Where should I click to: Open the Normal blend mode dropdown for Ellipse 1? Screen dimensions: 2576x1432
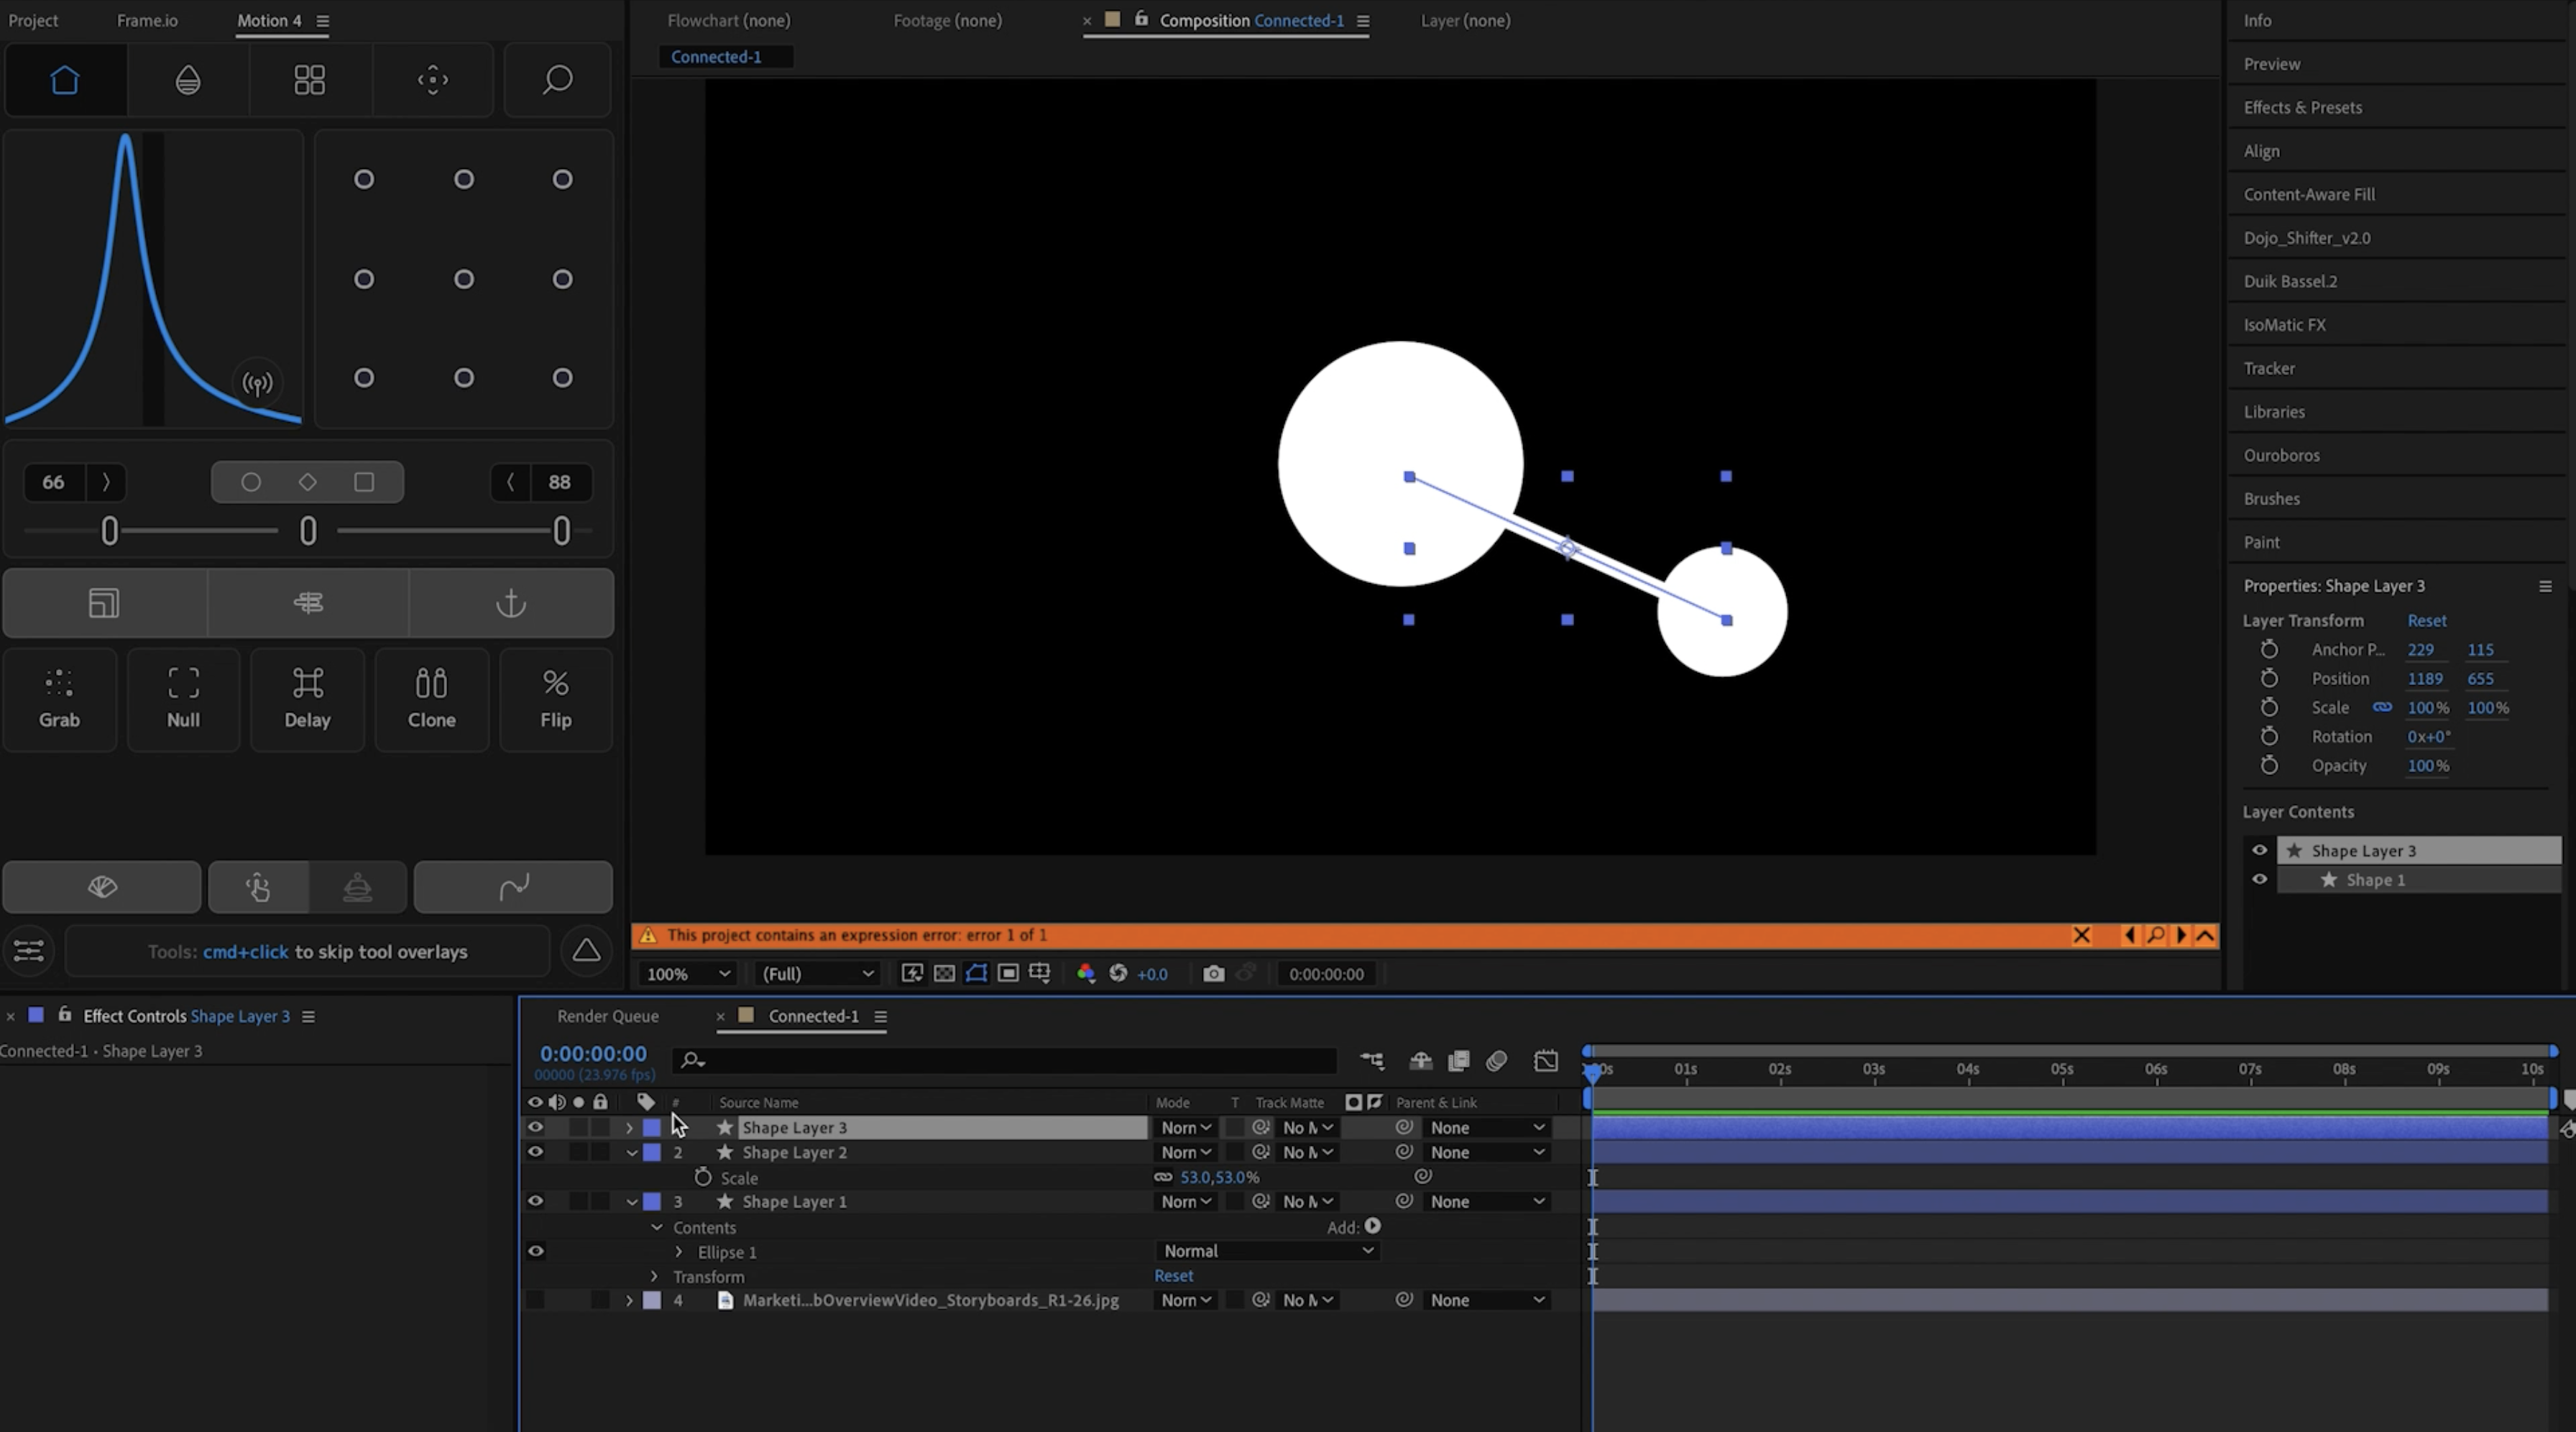(1267, 1251)
